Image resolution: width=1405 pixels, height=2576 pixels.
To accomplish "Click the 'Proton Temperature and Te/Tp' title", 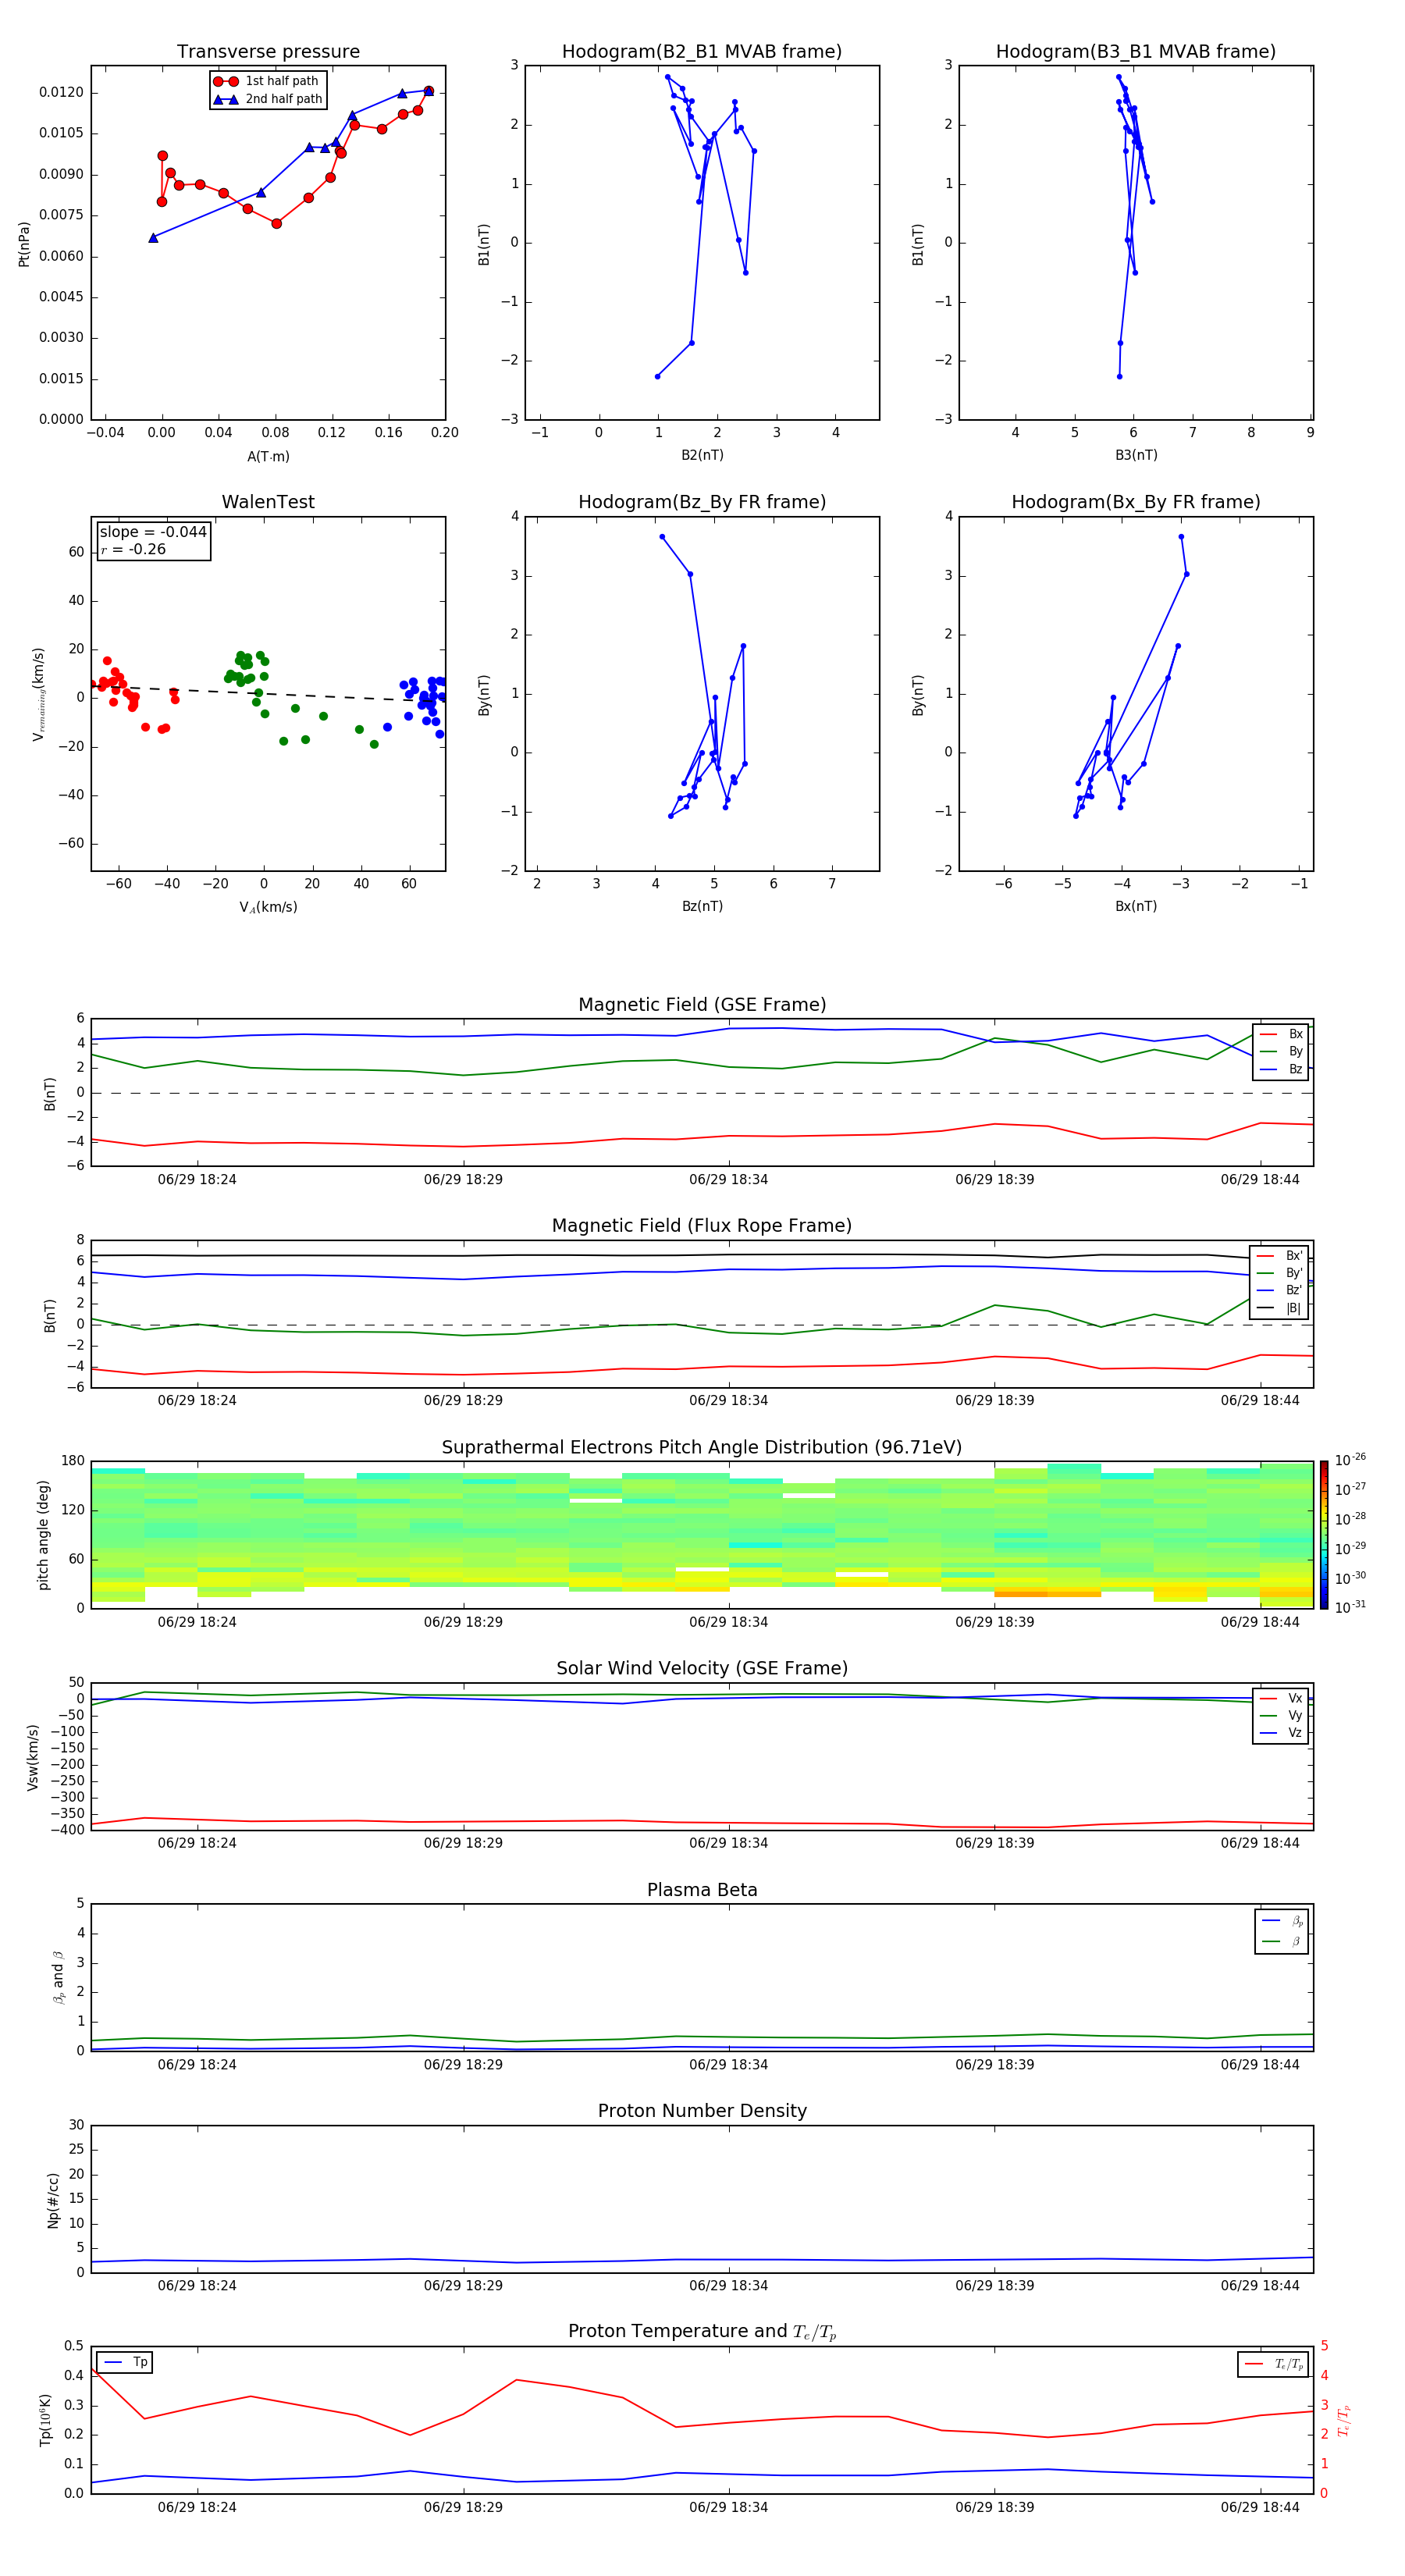I will [702, 2331].
